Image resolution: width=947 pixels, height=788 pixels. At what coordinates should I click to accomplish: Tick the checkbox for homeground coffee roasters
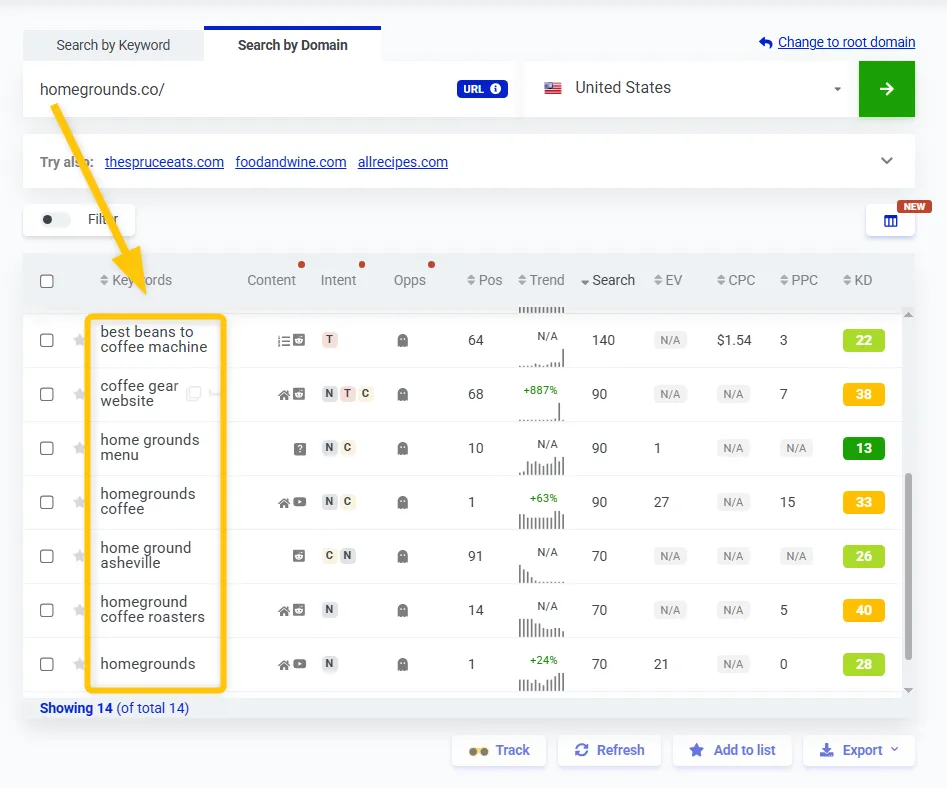coord(47,610)
